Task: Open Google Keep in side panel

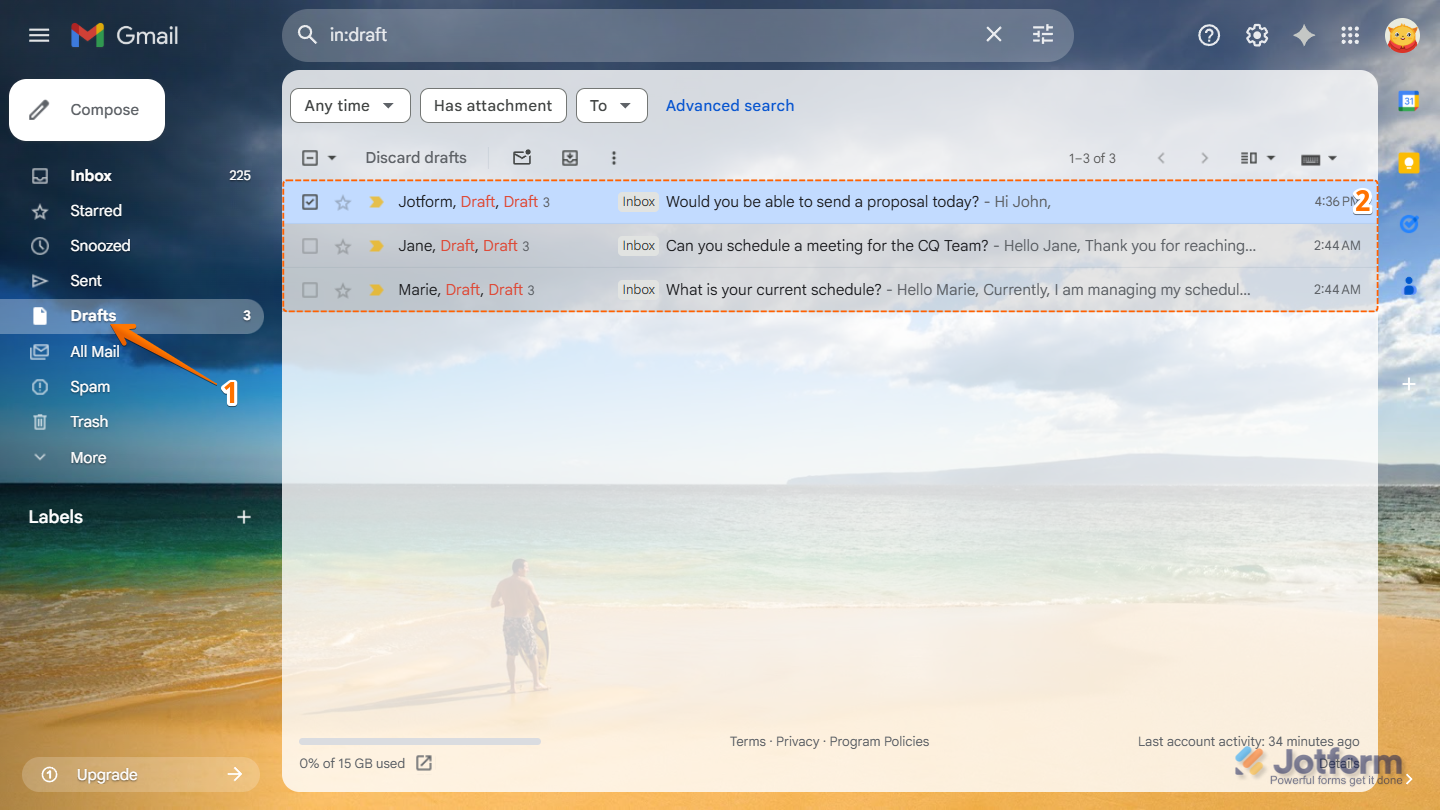Action: 1409,162
